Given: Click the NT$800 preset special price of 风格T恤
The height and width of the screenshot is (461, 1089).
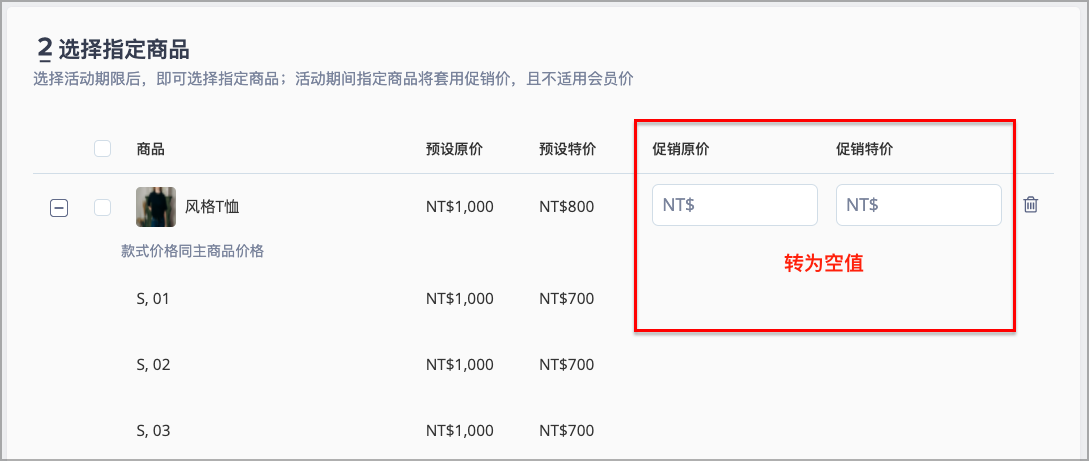Looking at the screenshot, I should pyautogui.click(x=566, y=207).
